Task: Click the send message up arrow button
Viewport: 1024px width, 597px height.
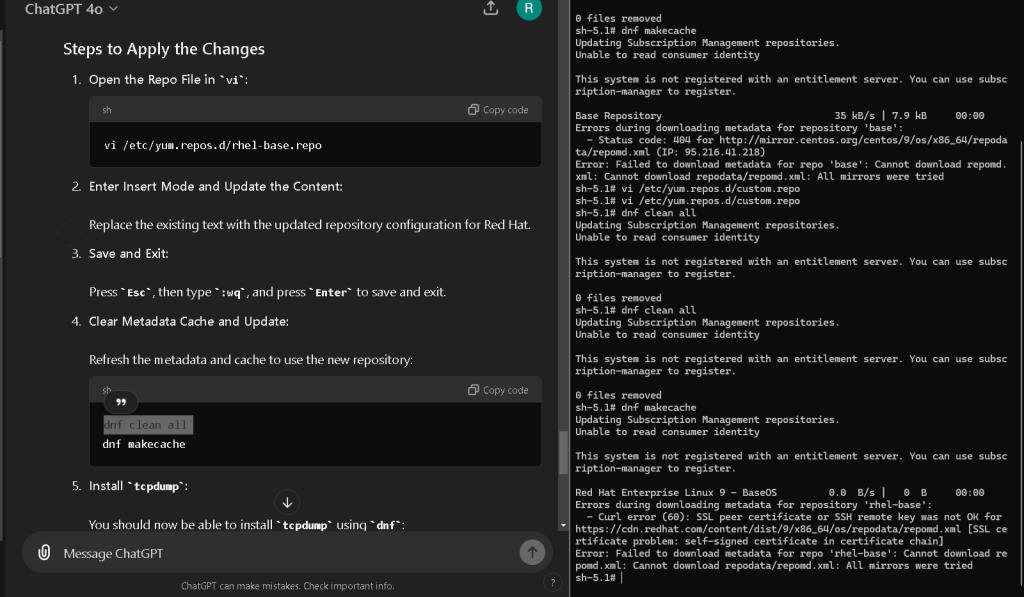Action: (x=532, y=553)
